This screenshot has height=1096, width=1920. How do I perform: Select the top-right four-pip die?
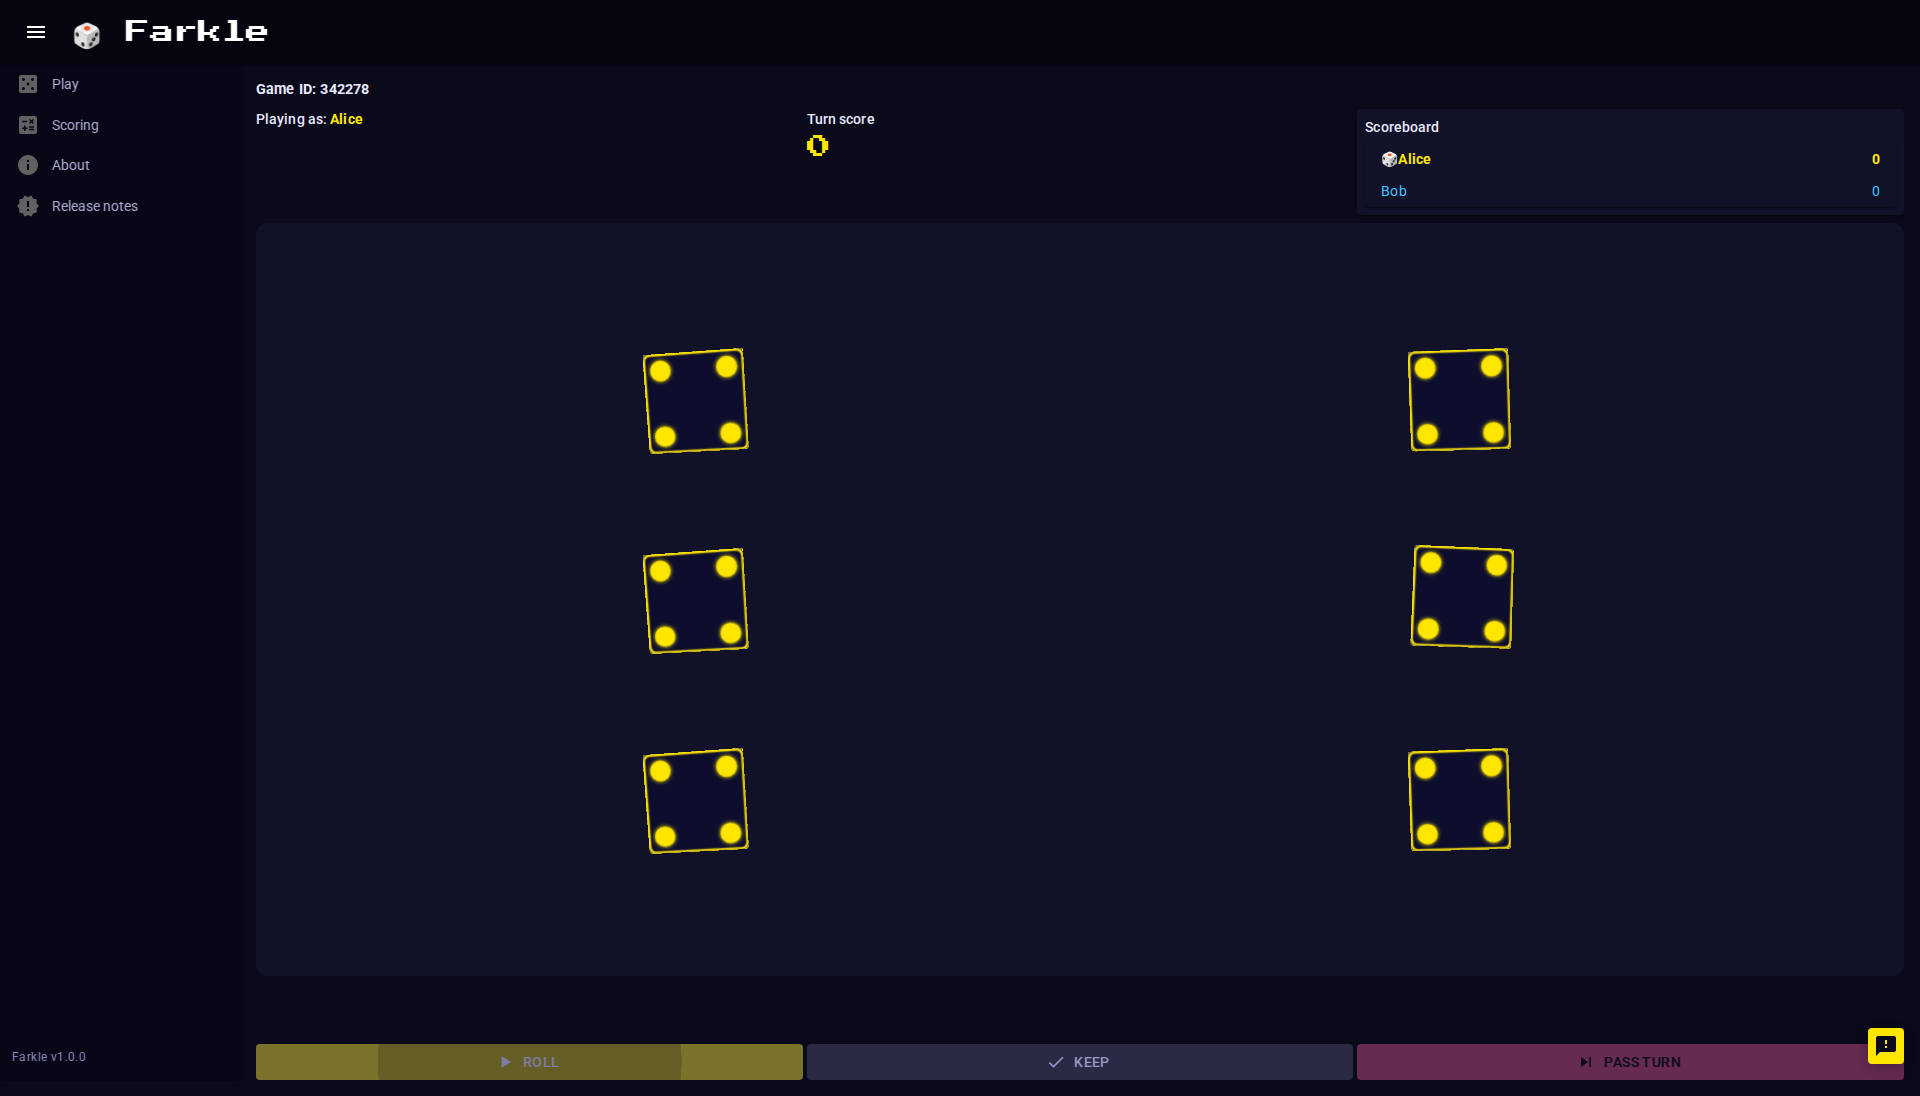[x=1459, y=400]
